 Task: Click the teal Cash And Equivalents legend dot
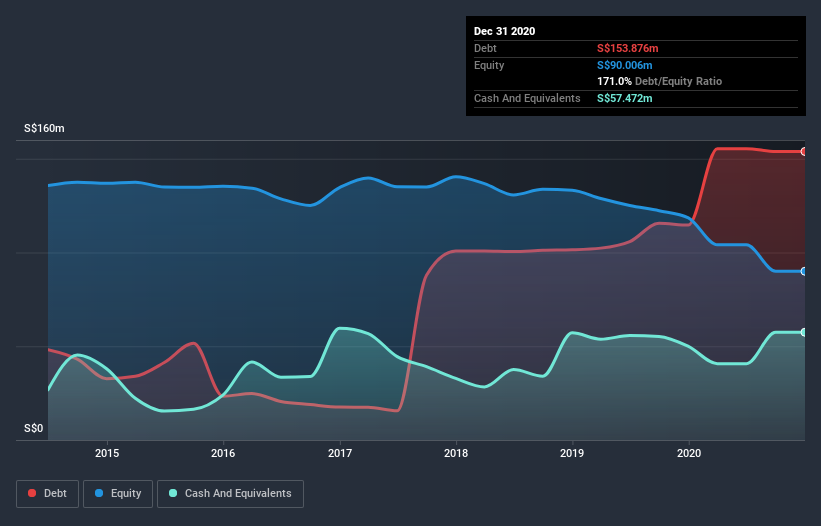[x=173, y=493]
